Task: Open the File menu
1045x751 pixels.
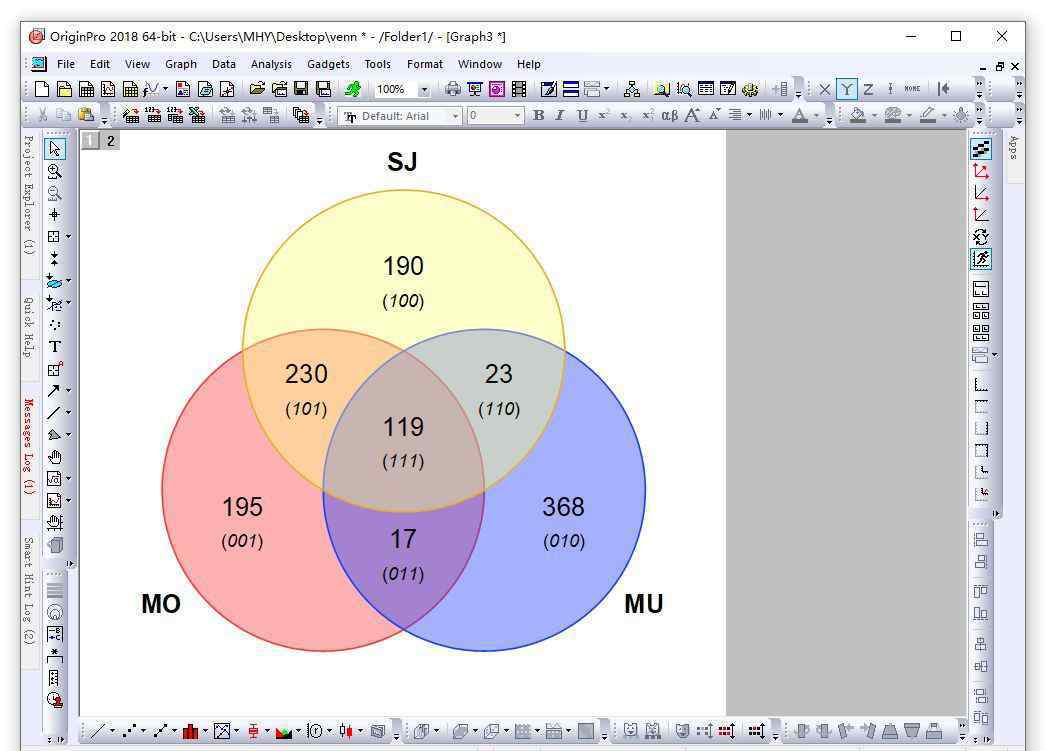Action: [x=66, y=64]
